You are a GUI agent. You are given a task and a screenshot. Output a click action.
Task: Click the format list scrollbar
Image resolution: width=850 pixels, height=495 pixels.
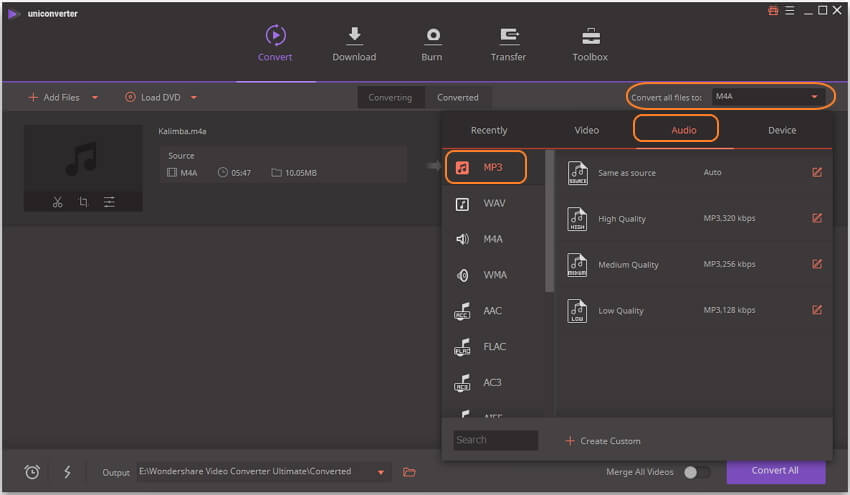[550, 222]
